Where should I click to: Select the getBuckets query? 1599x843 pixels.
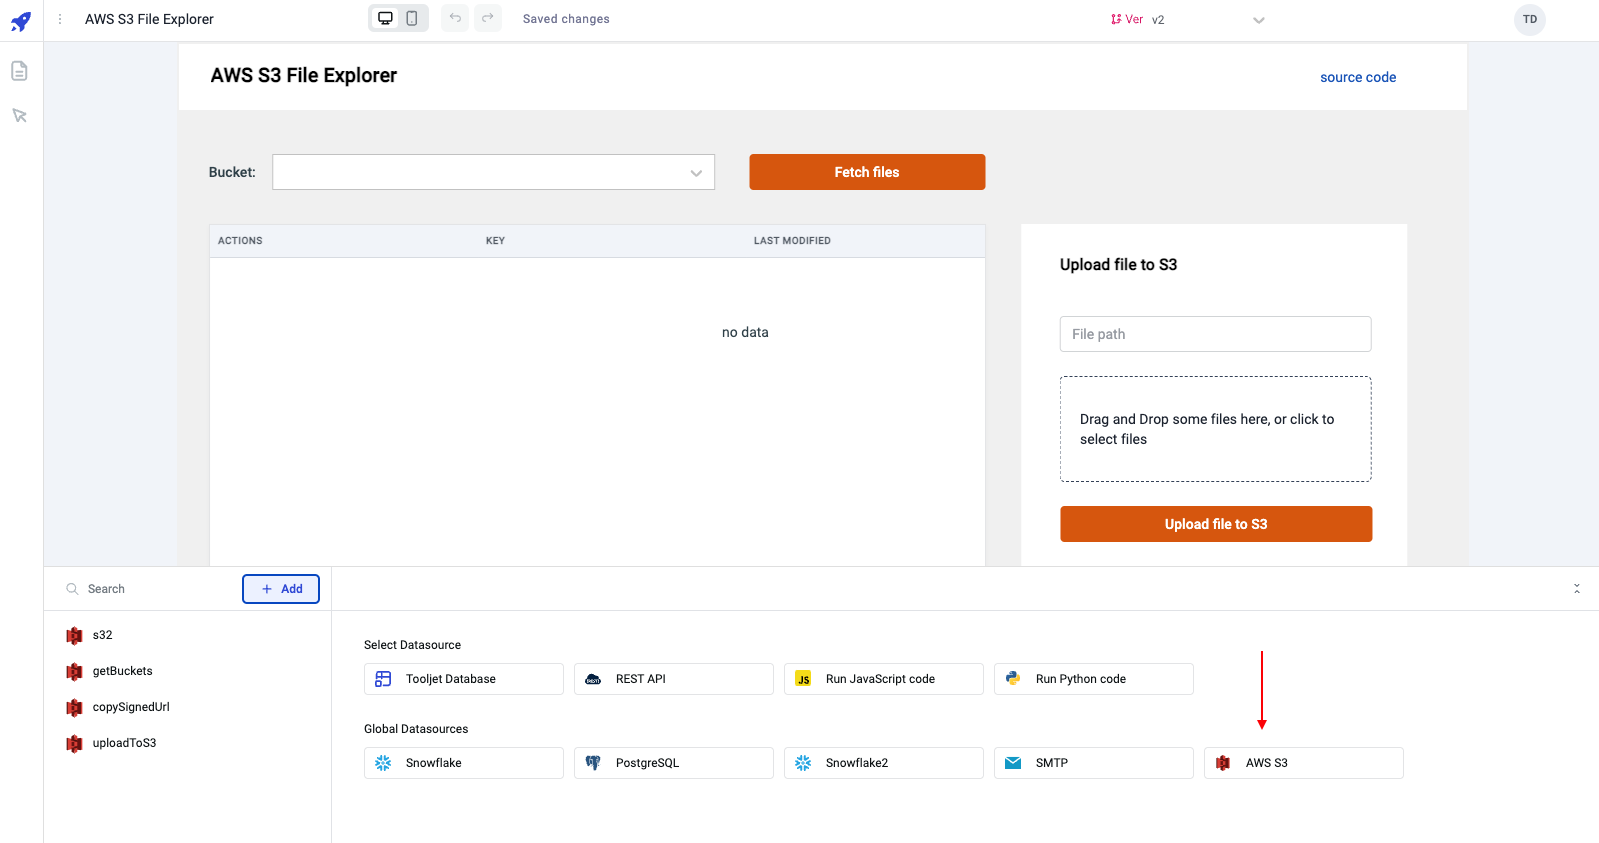(122, 671)
